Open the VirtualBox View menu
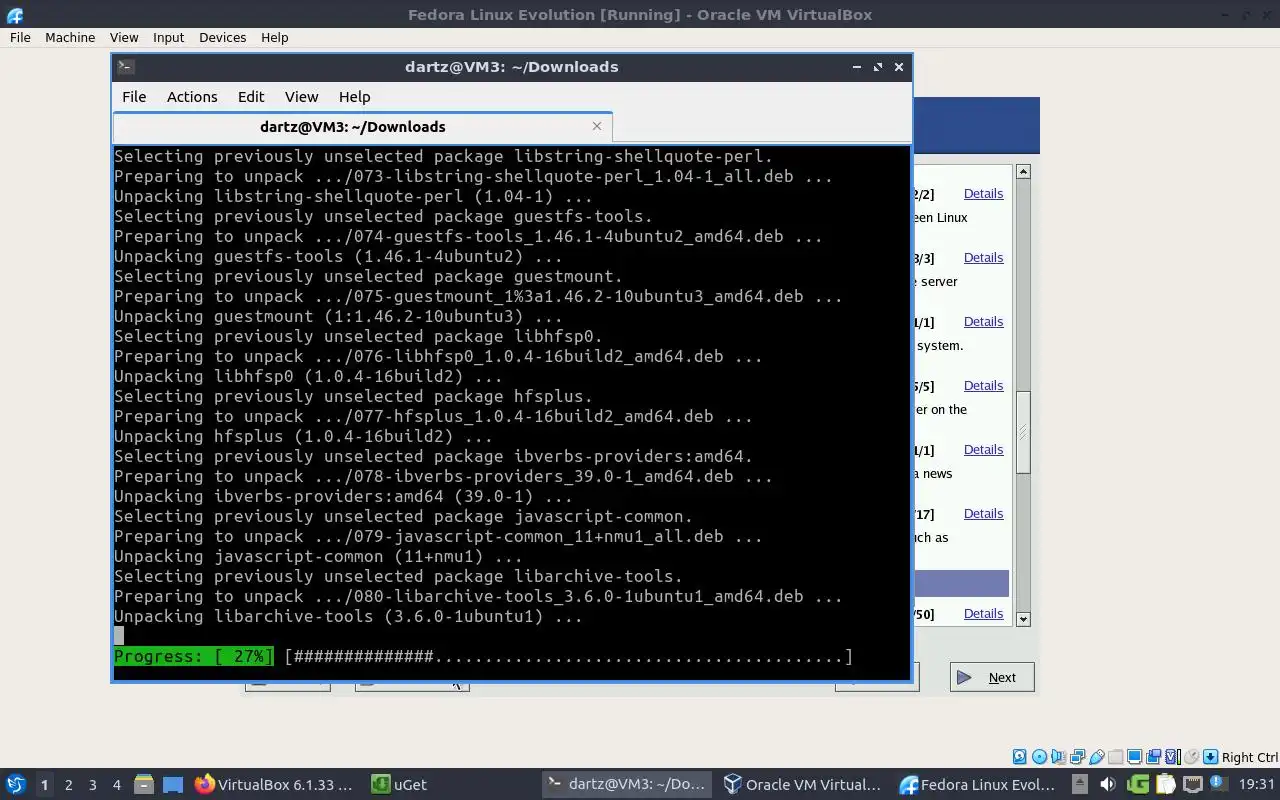Image resolution: width=1280 pixels, height=800 pixels. (124, 37)
